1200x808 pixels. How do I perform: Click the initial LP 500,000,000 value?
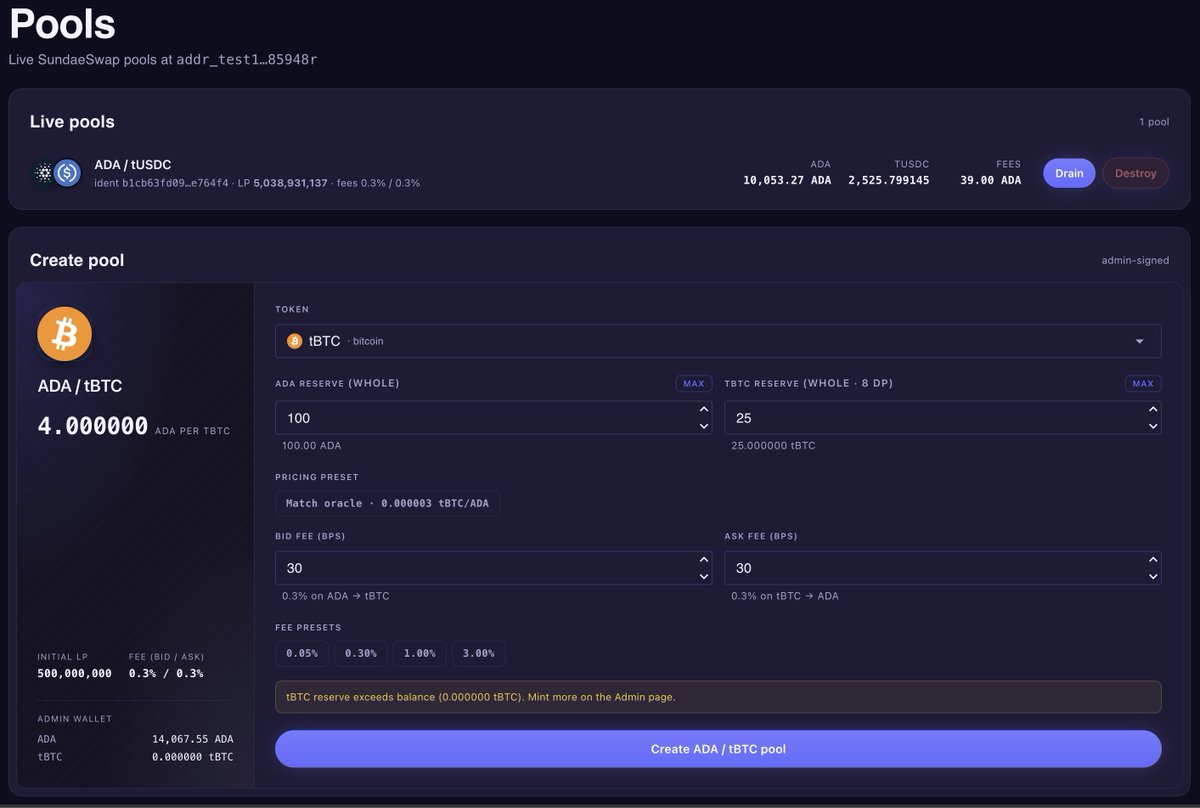coord(75,674)
